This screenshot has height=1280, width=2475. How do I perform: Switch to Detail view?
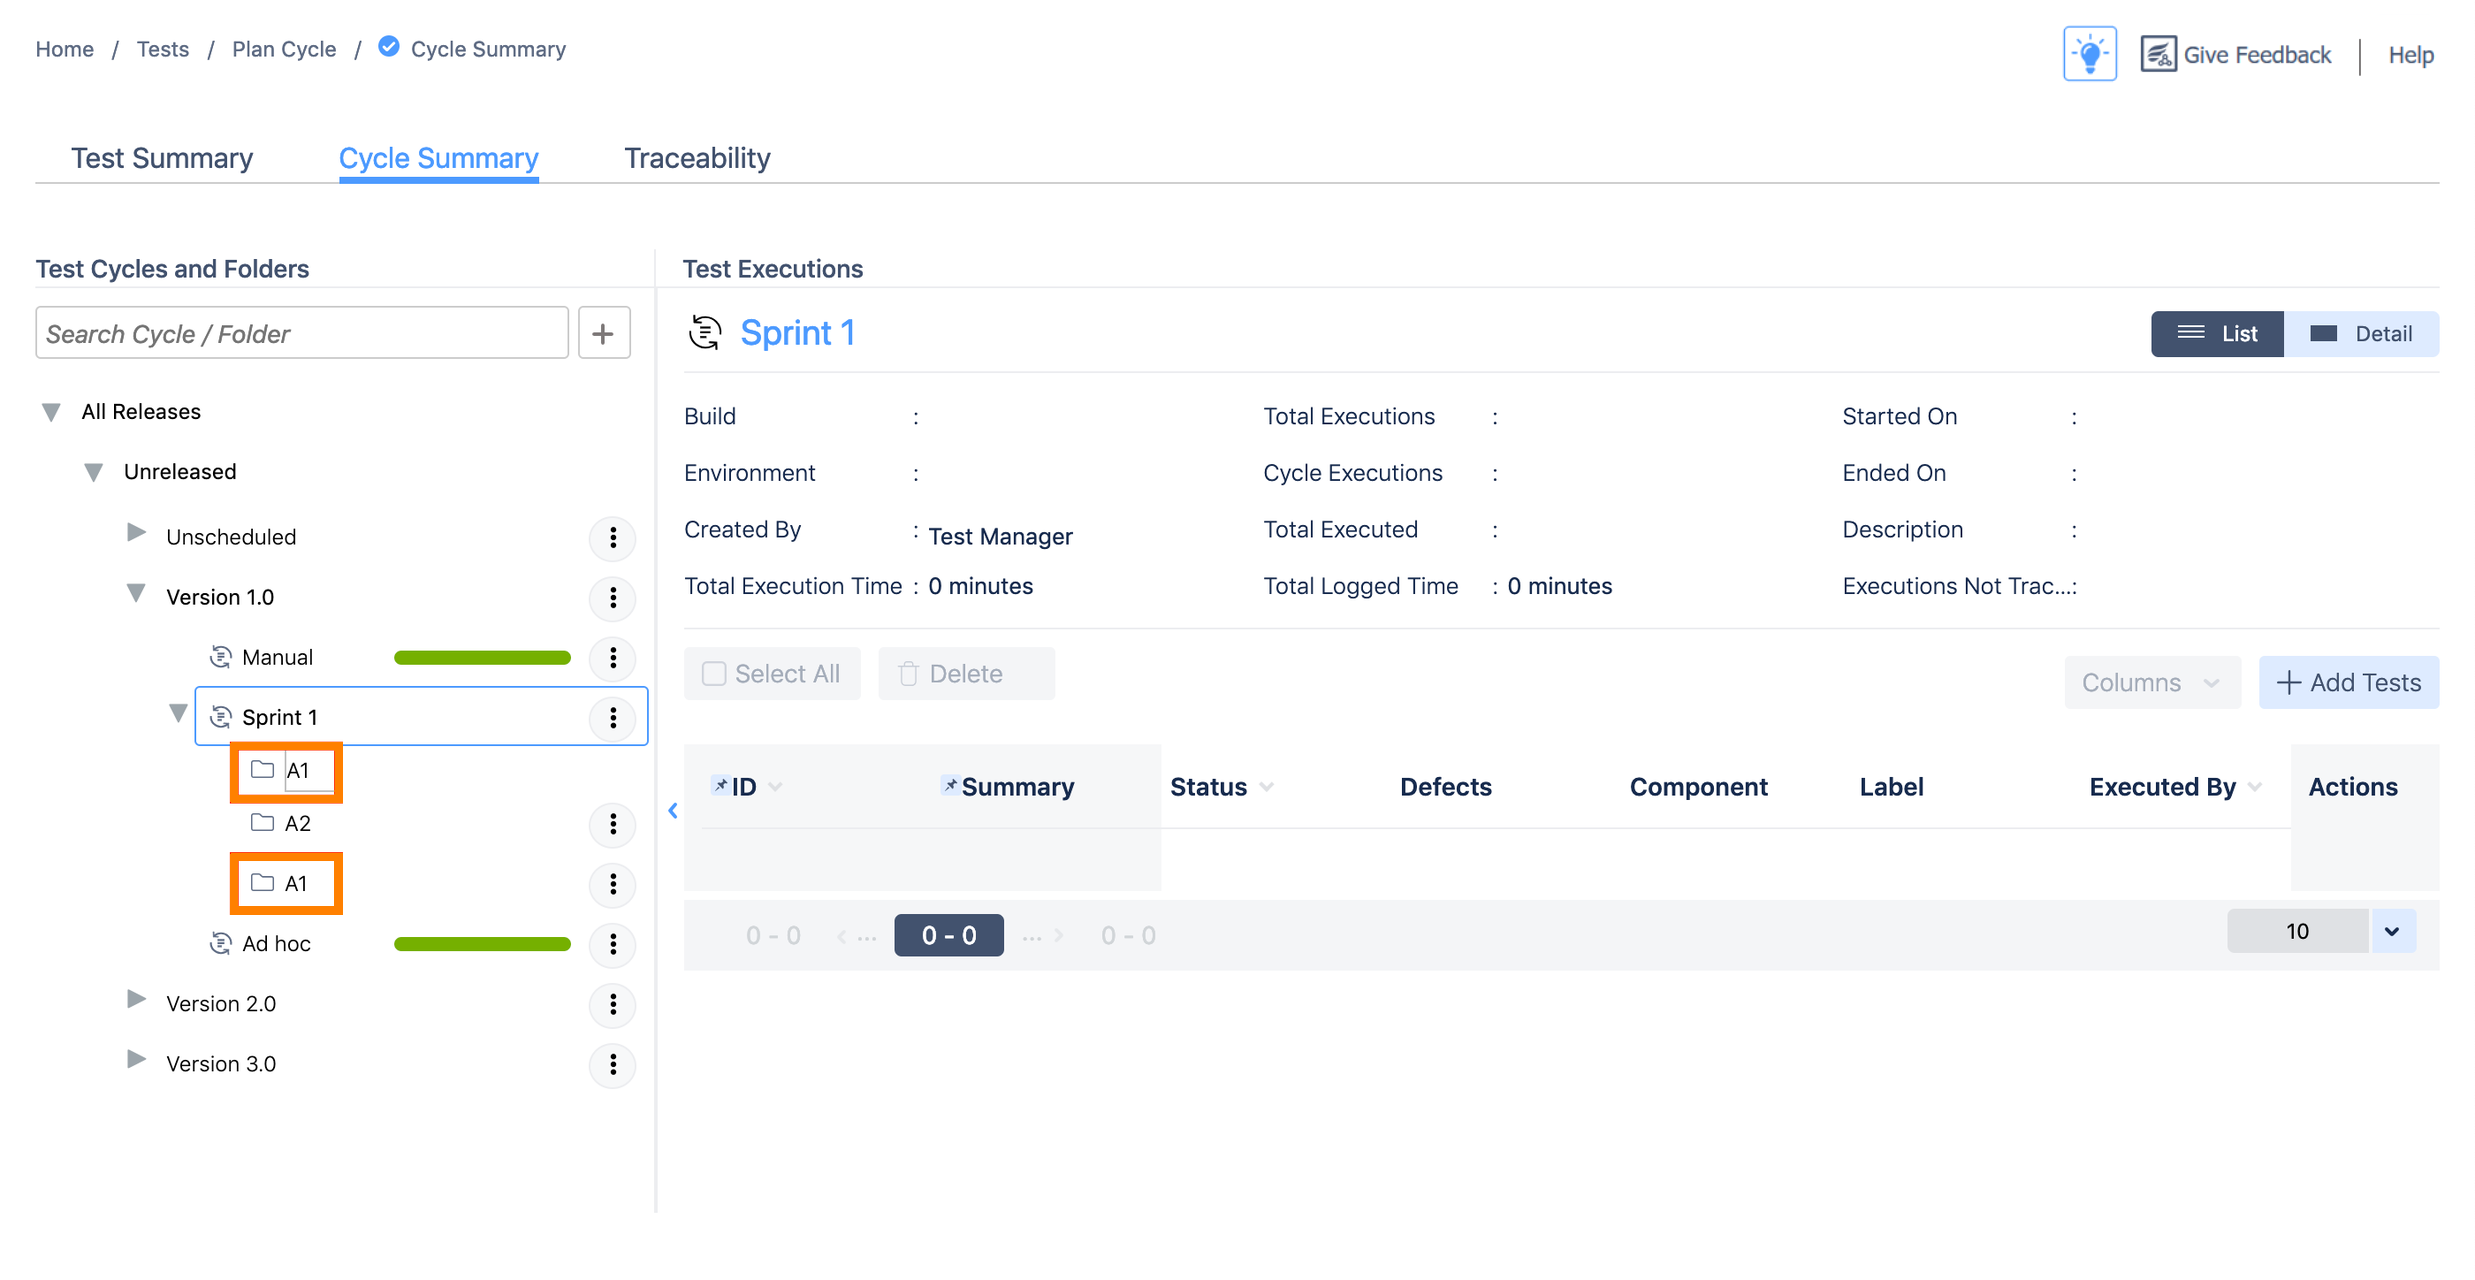[2361, 333]
